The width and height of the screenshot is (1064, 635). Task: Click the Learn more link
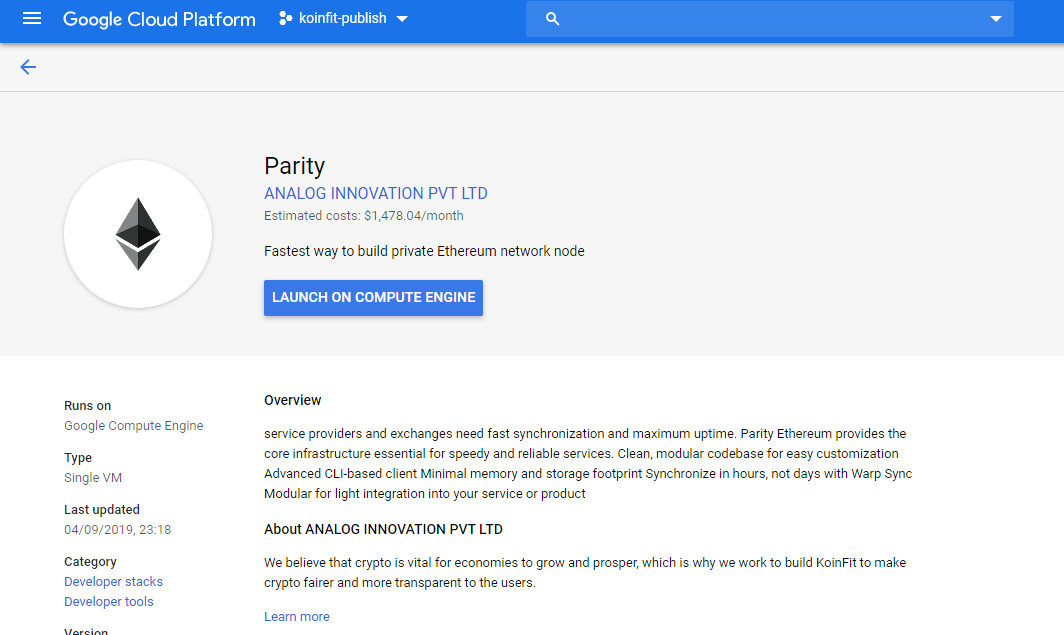[297, 617]
